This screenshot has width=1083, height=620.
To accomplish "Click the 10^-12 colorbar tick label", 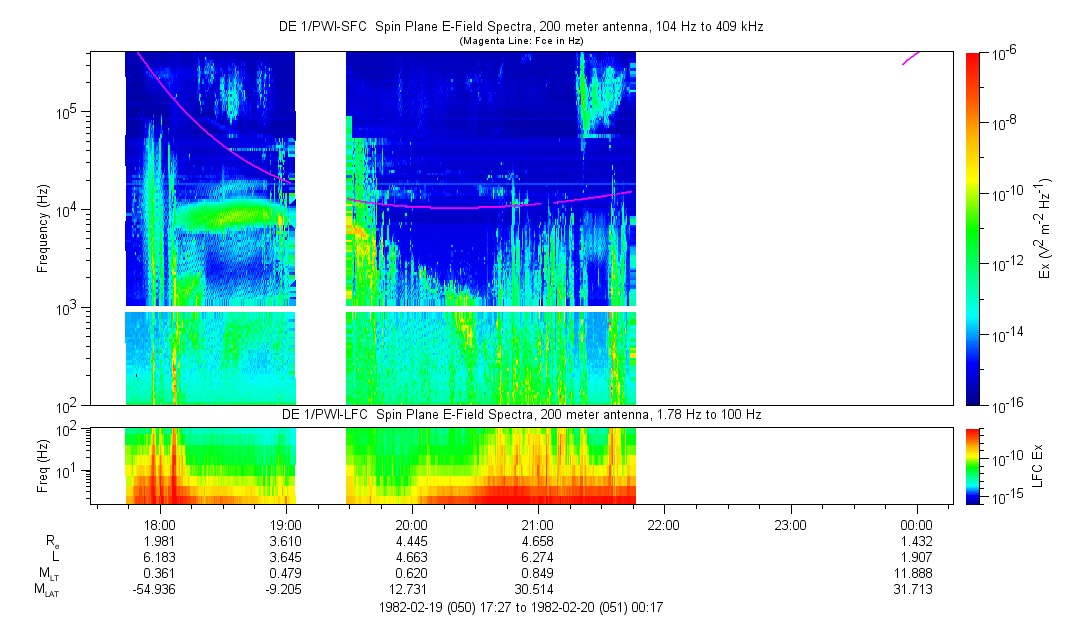I will coord(1006,265).
